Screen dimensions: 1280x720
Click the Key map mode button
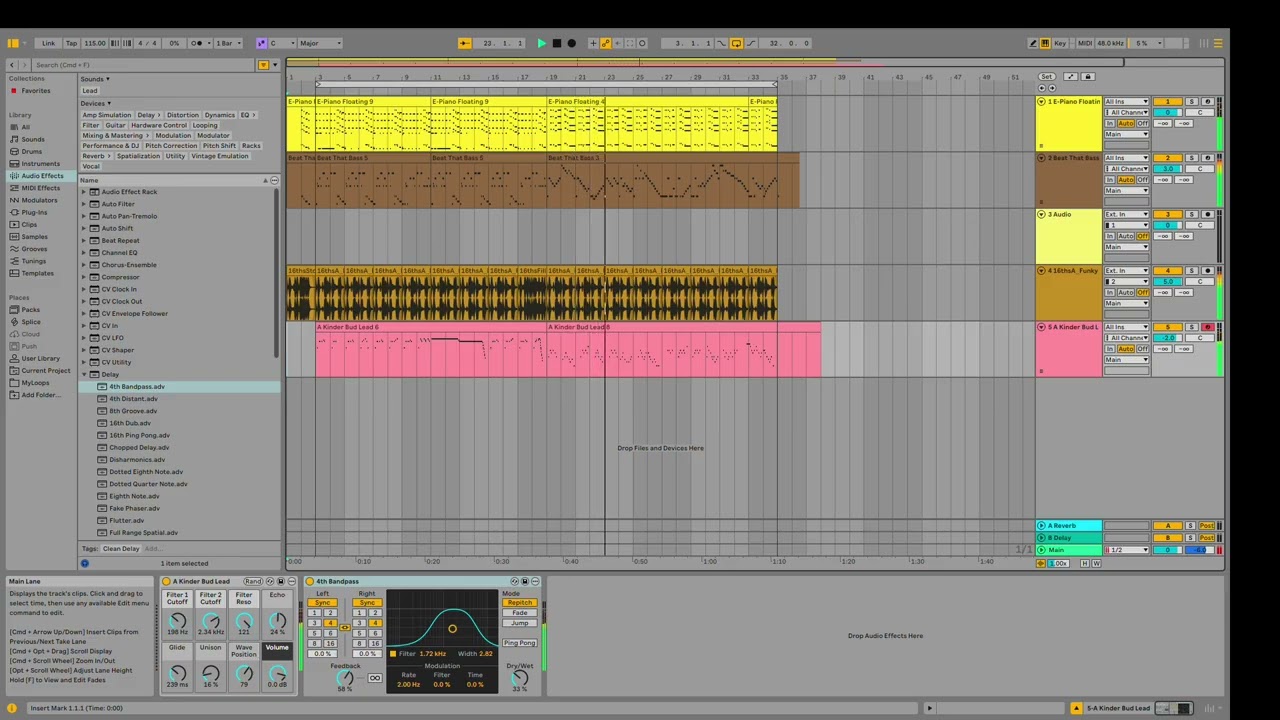point(1060,43)
